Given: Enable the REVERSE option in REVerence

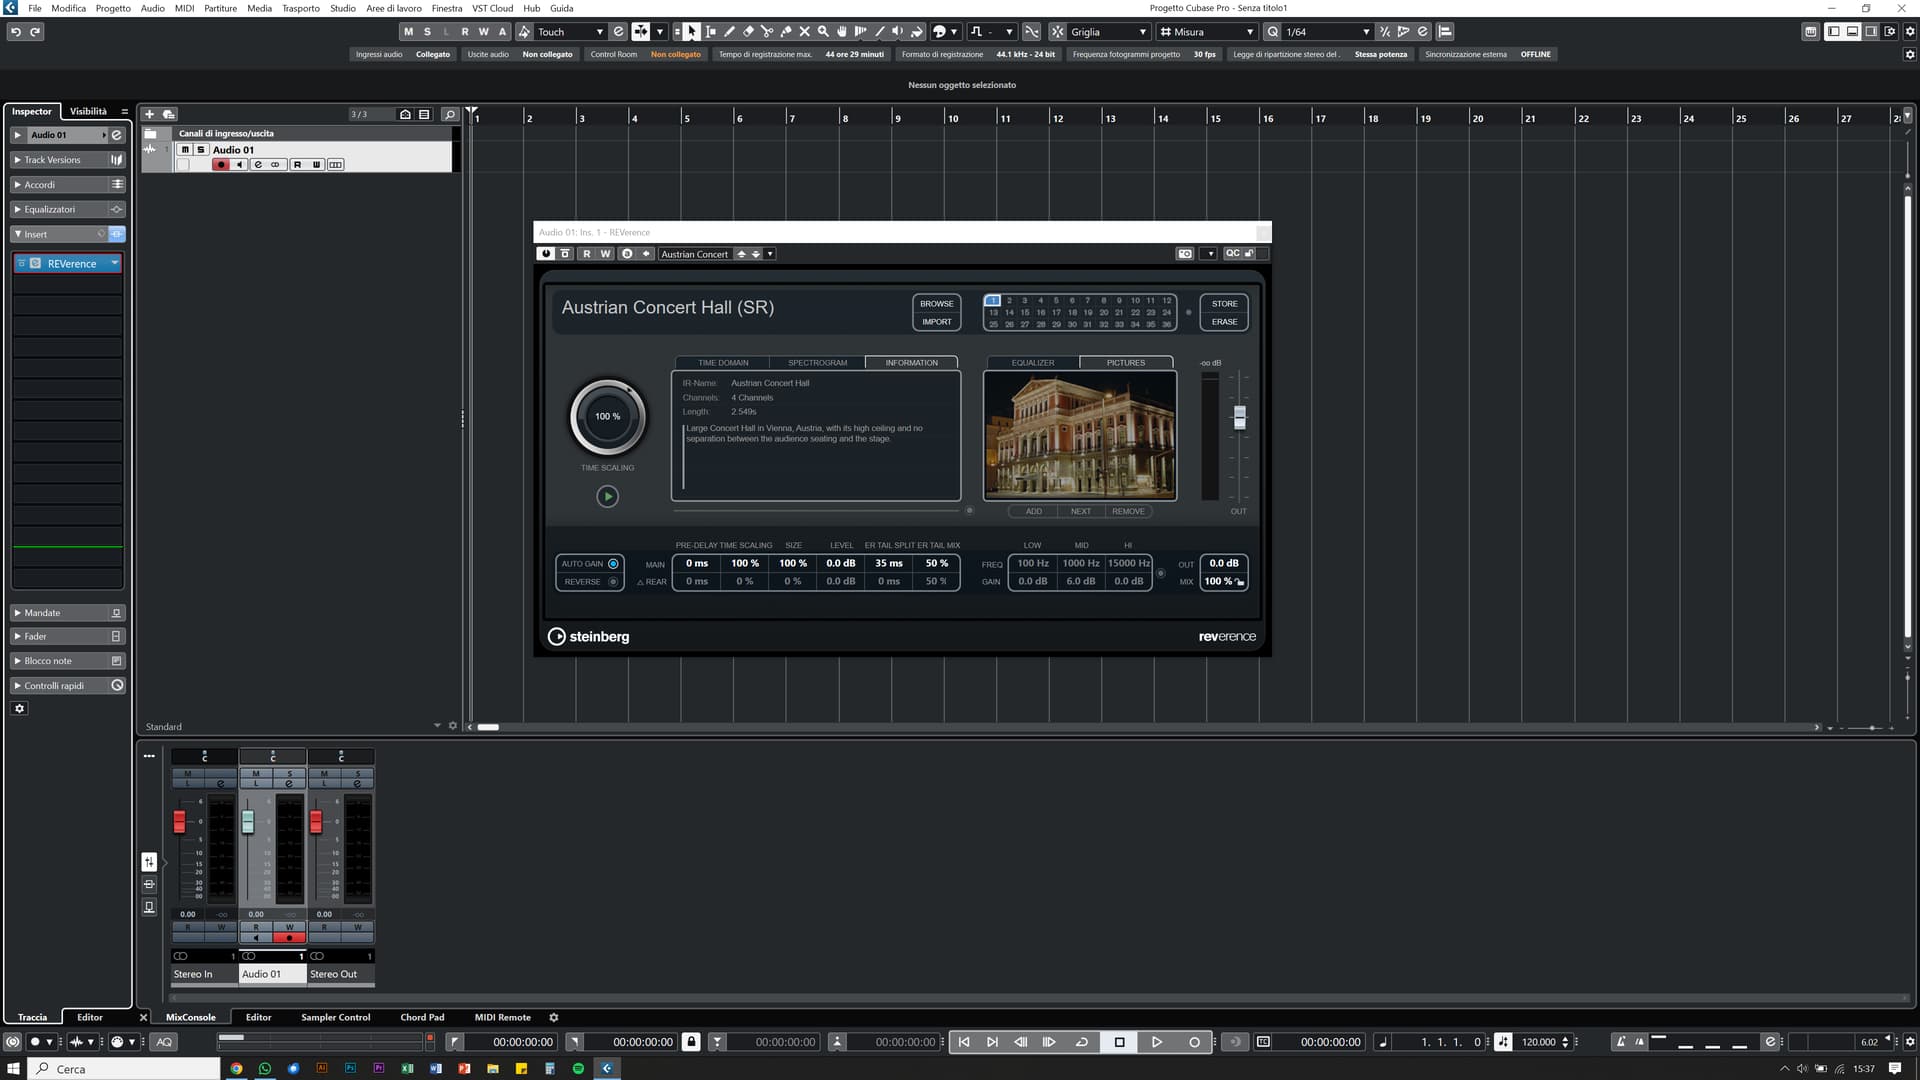Looking at the screenshot, I should pos(613,582).
